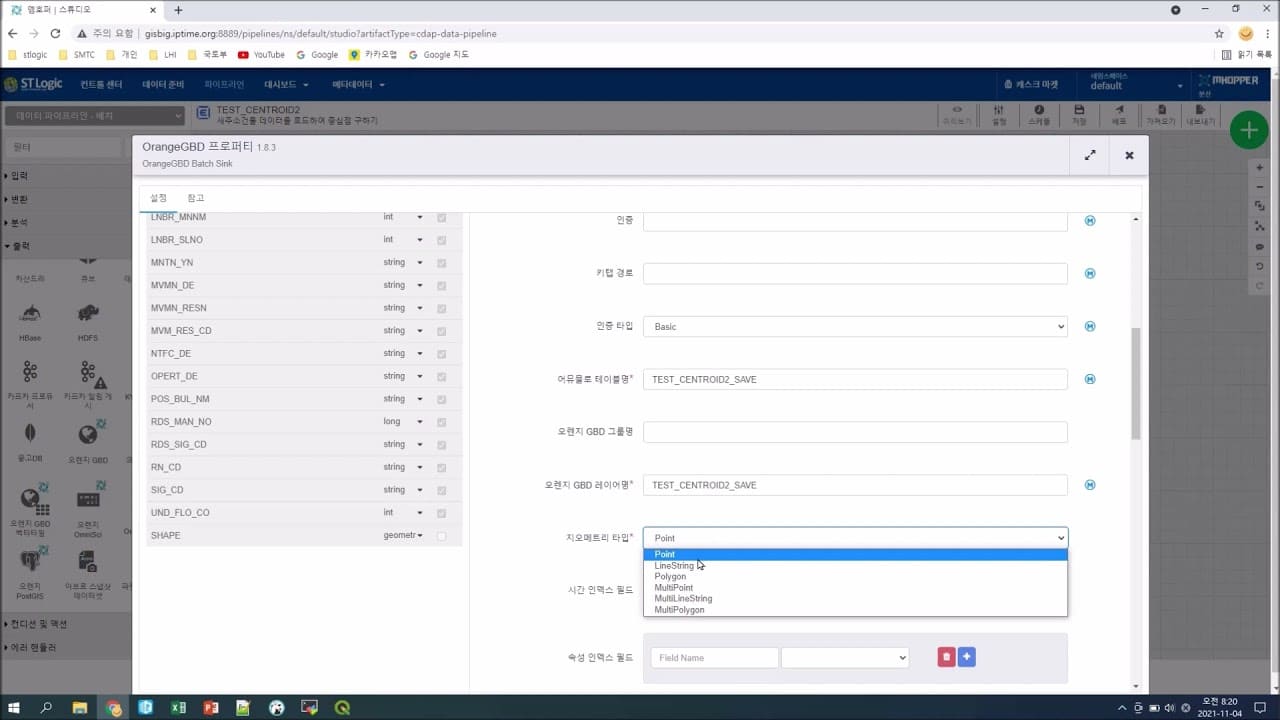
Task: Toggle the null checkbox for SHAPE field
Action: point(441,536)
